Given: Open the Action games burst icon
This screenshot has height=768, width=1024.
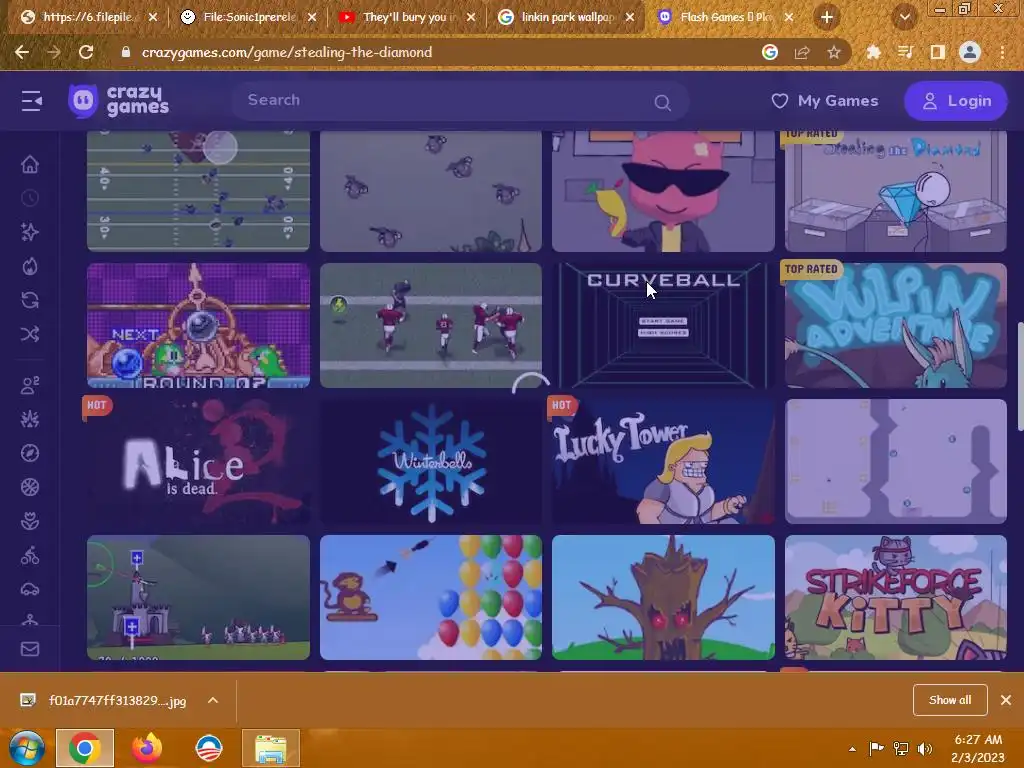Looking at the screenshot, I should click(30, 419).
